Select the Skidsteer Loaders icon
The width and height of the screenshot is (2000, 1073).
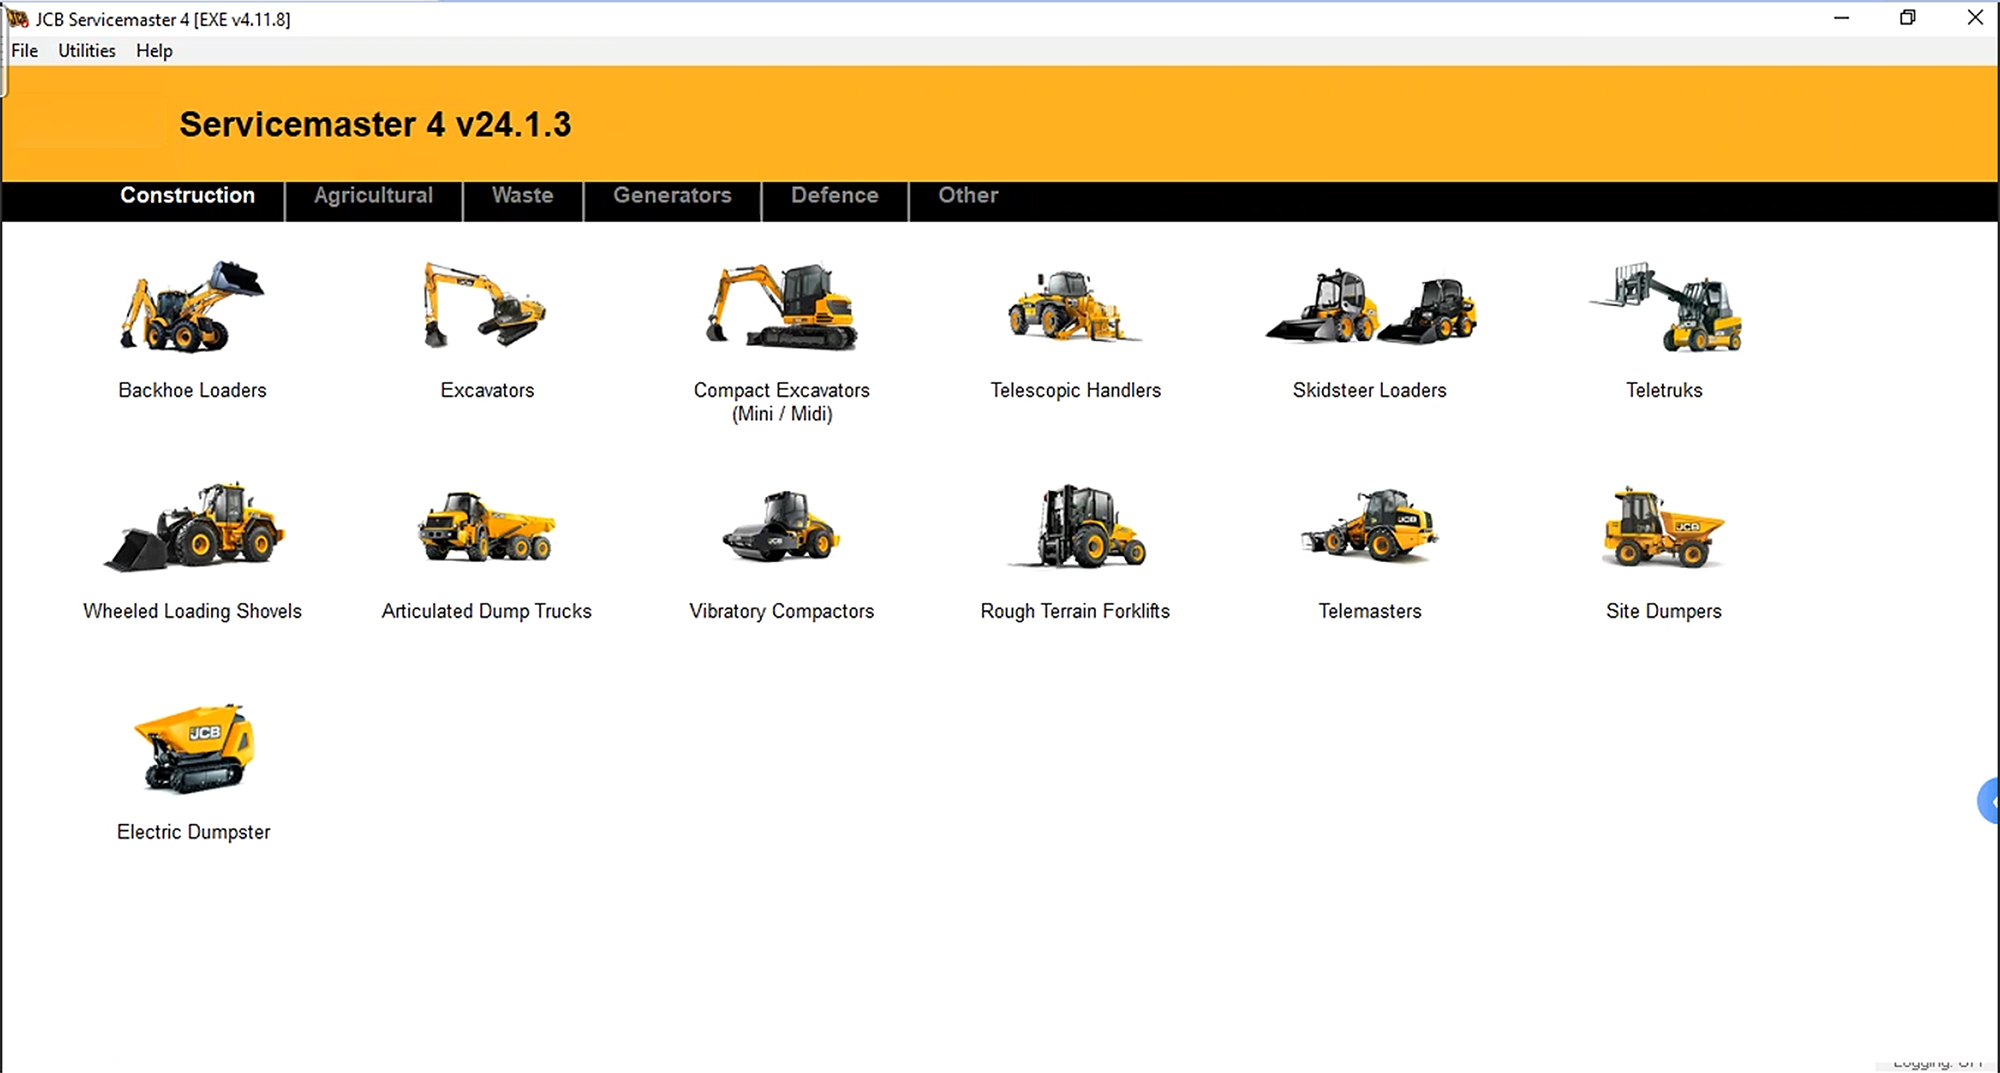(x=1369, y=307)
